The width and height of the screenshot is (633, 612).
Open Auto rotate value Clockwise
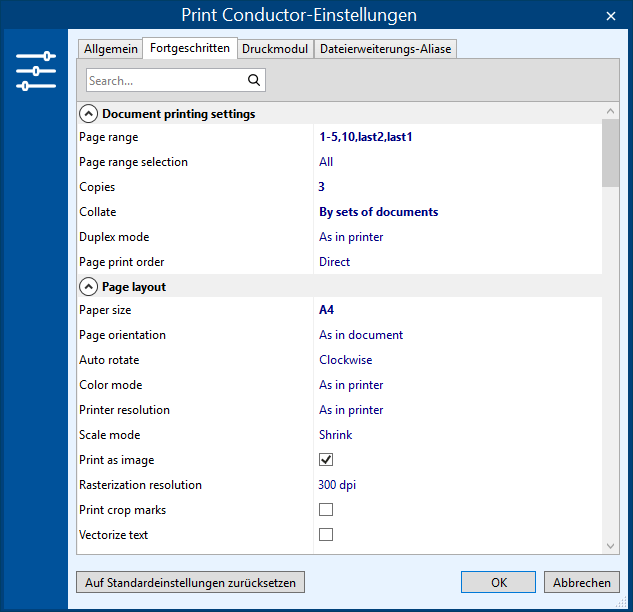pos(346,360)
